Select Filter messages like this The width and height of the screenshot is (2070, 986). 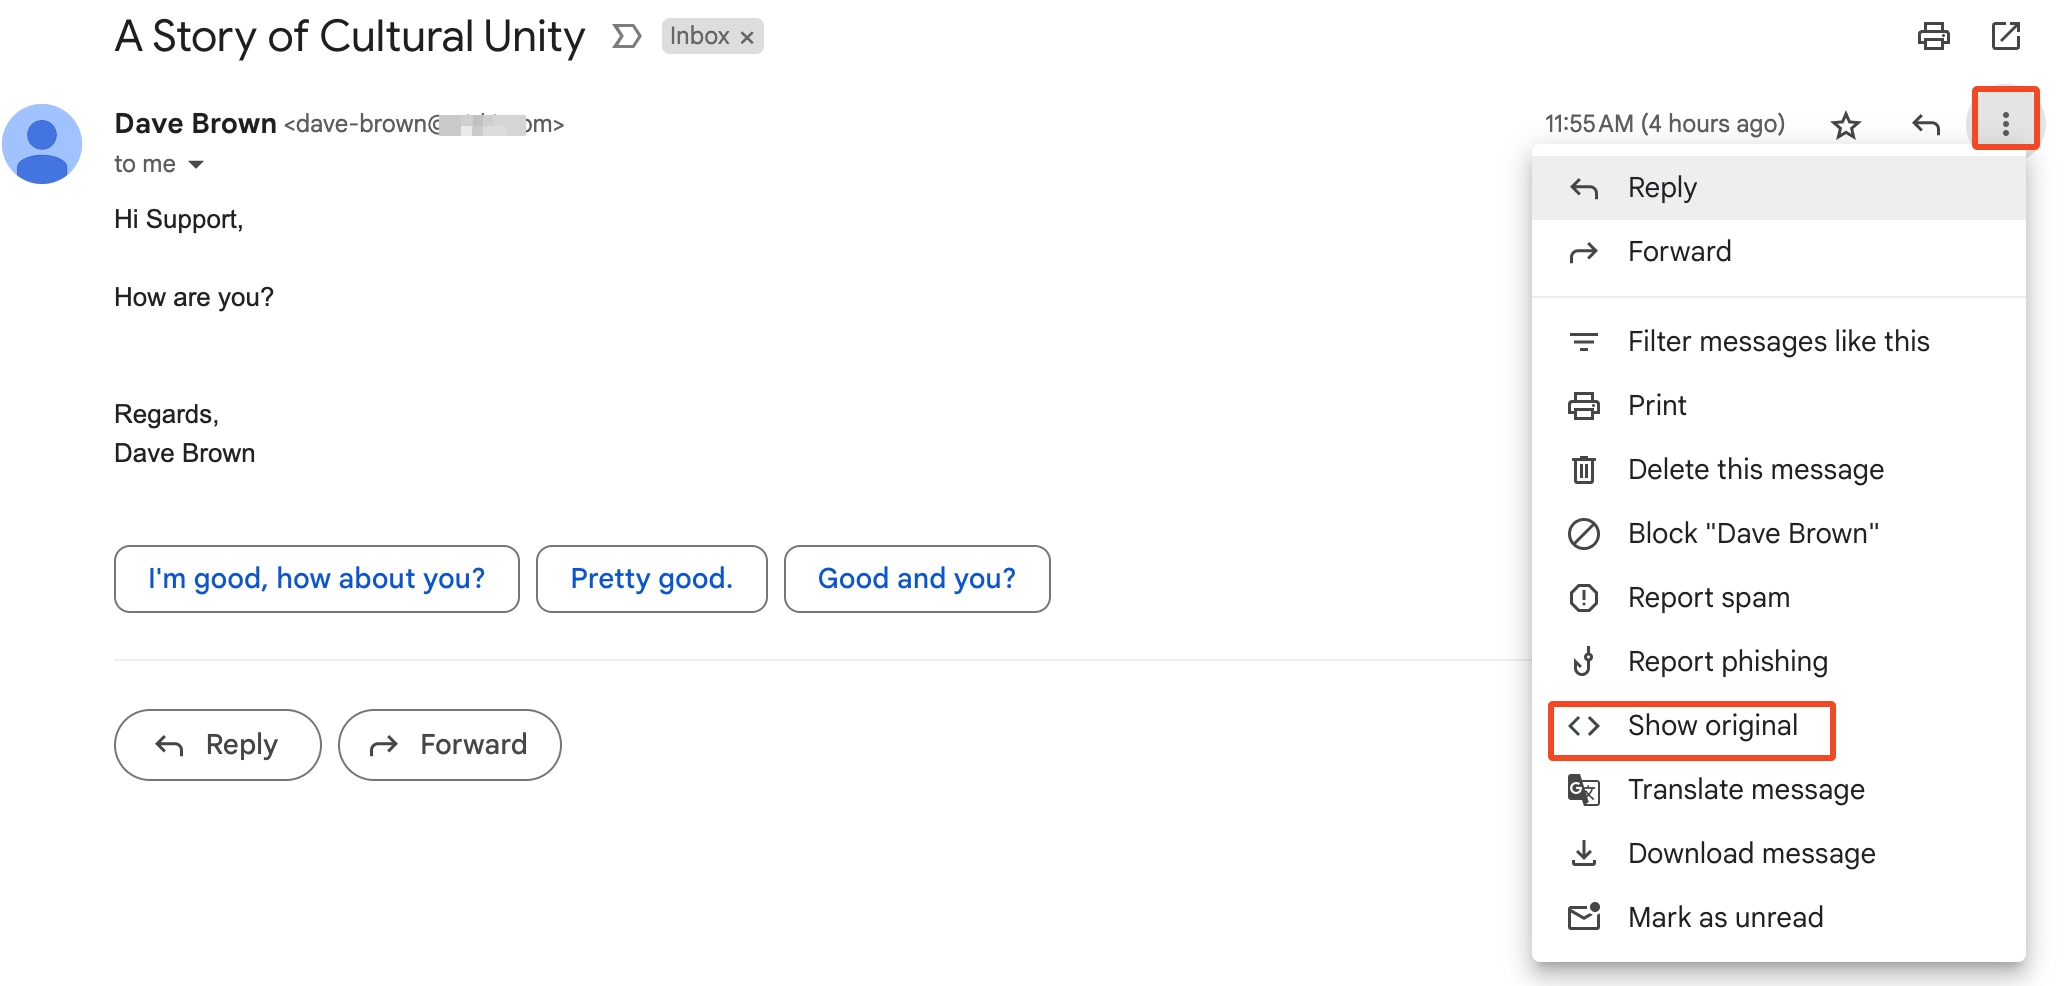(x=1777, y=342)
